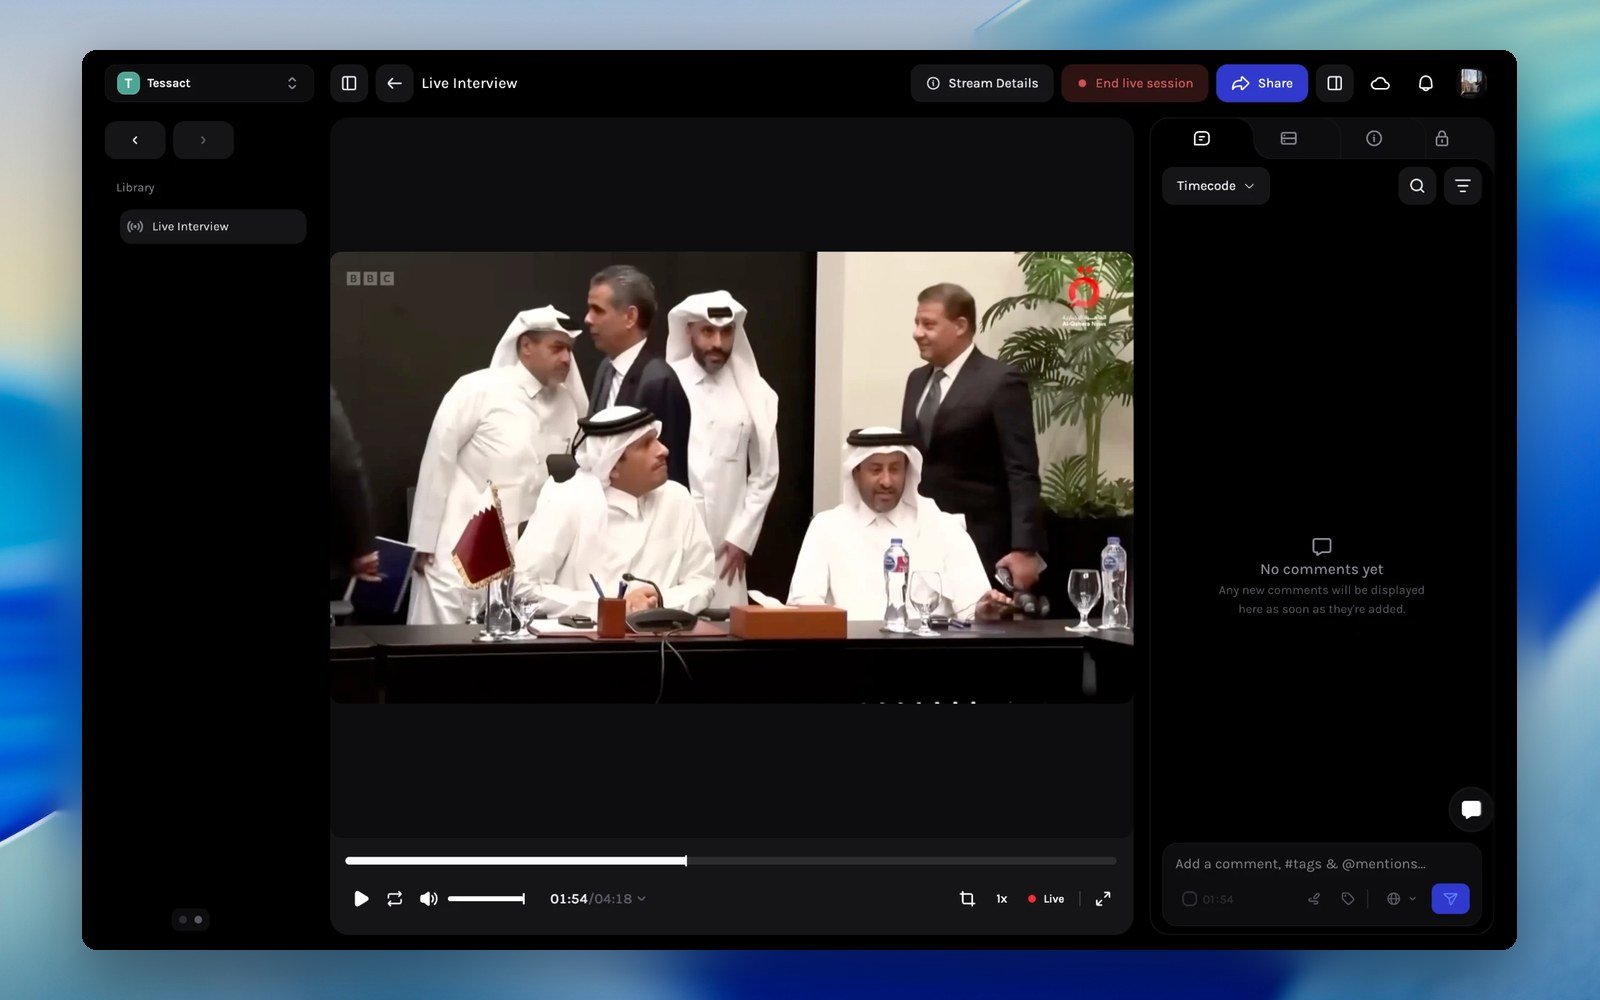Image resolution: width=1600 pixels, height=1000 pixels.
Task: Switch to the card/metadata tab
Action: pos(1289,139)
